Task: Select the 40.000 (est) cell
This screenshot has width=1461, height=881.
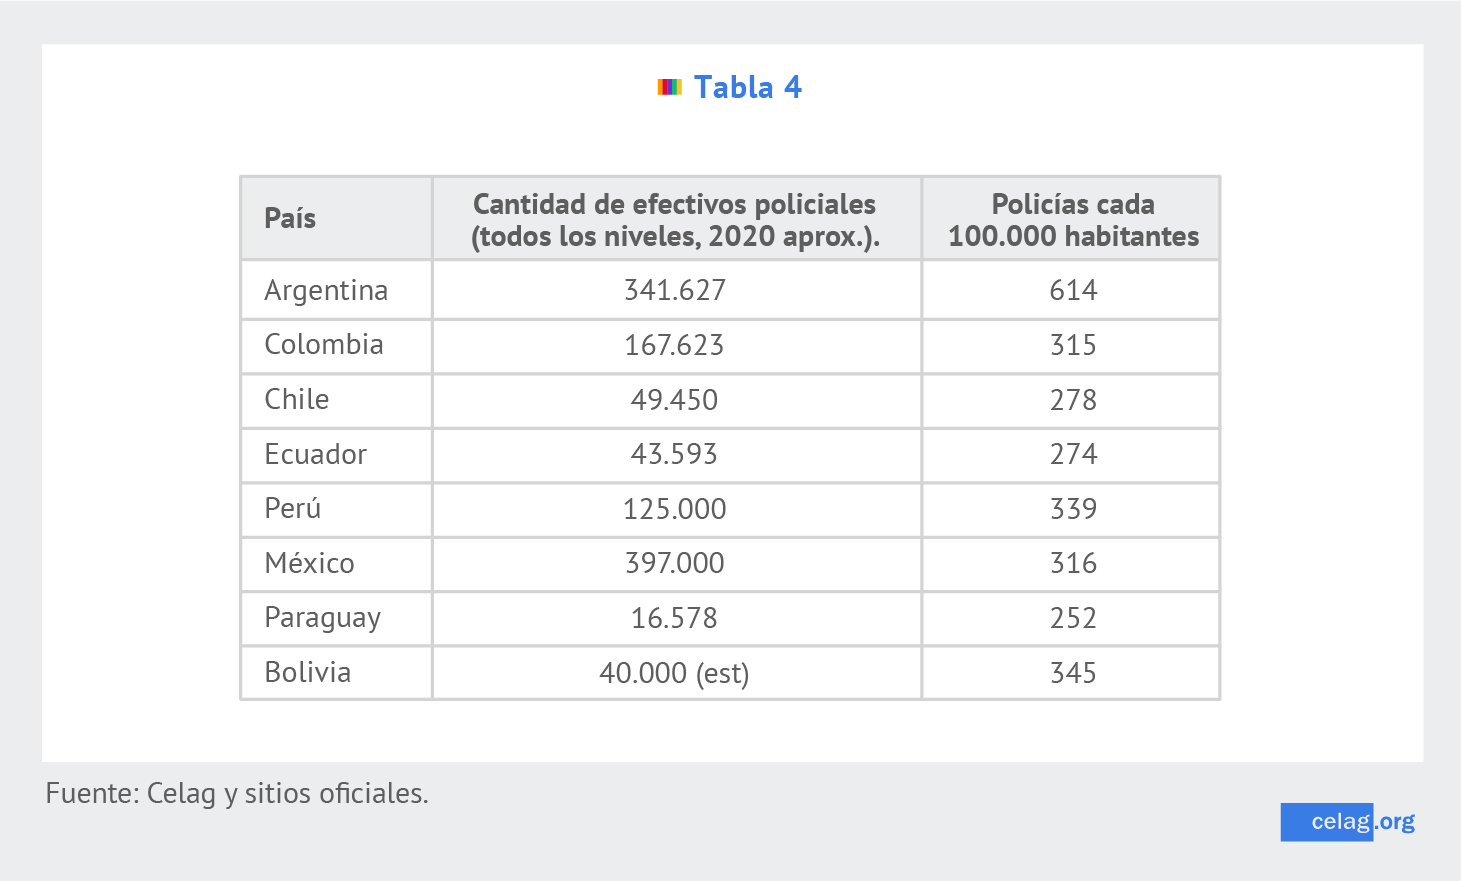Action: point(675,673)
